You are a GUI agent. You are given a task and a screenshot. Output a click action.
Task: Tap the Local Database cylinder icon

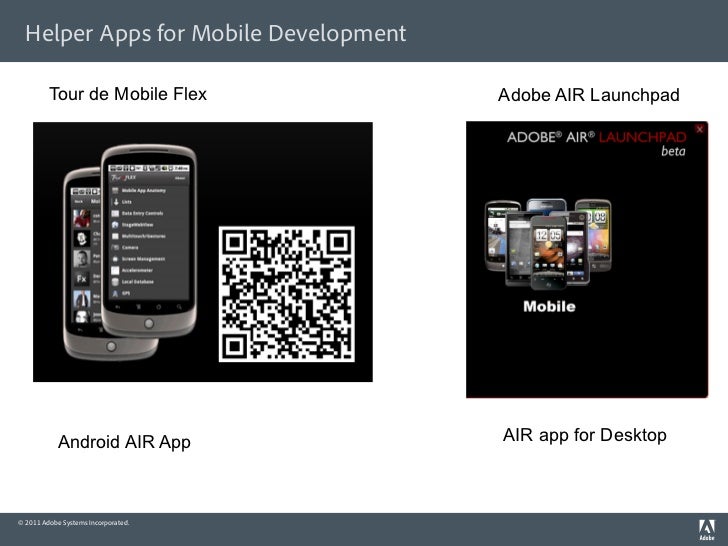(115, 282)
